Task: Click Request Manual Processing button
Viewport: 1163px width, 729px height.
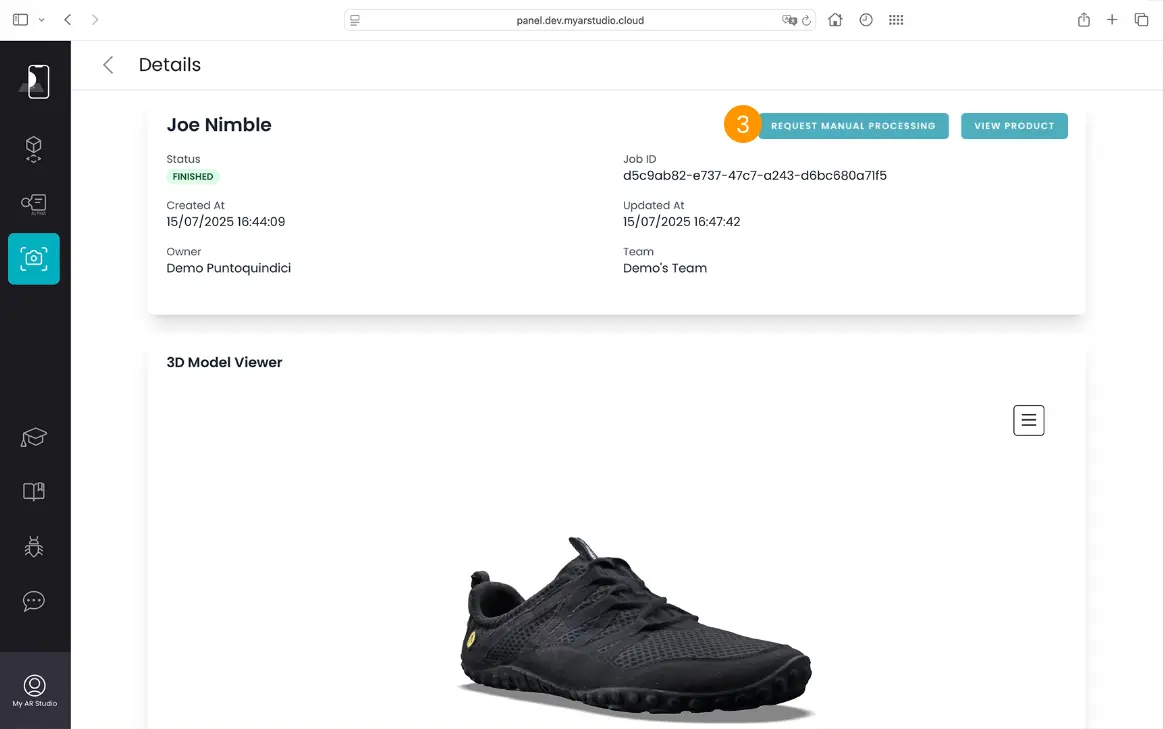Action: tap(853, 126)
